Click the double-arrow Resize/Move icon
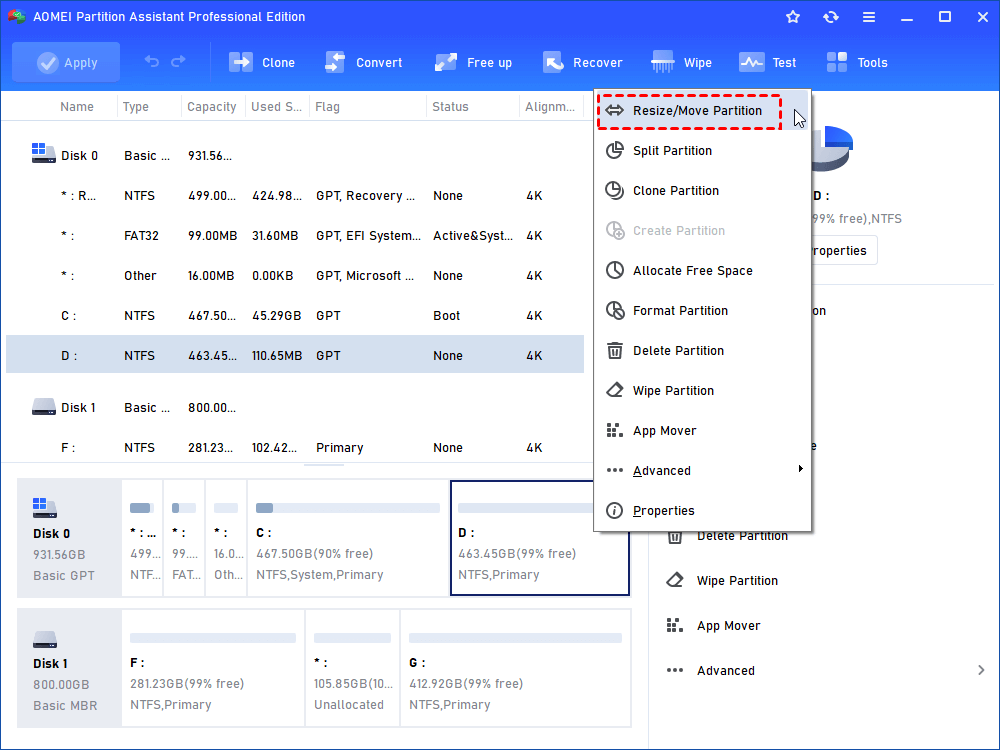Image resolution: width=1000 pixels, height=750 pixels. [x=615, y=111]
